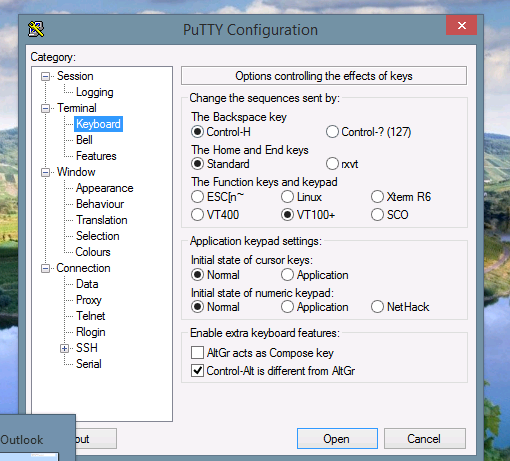Open the Proxy category
The width and height of the screenshot is (510, 461).
pyautogui.click(x=89, y=300)
